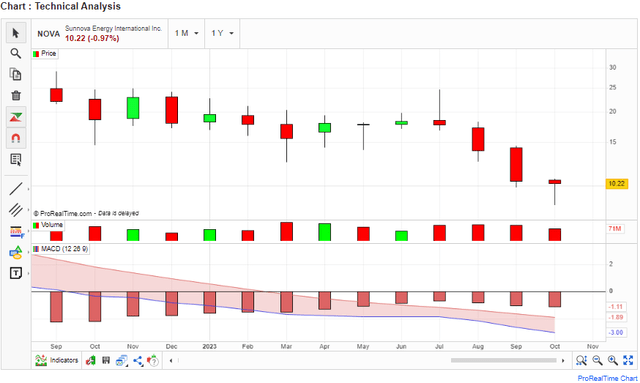The height and width of the screenshot is (383, 640).
Task: Select the shapes drawing tool
Action: (16, 252)
